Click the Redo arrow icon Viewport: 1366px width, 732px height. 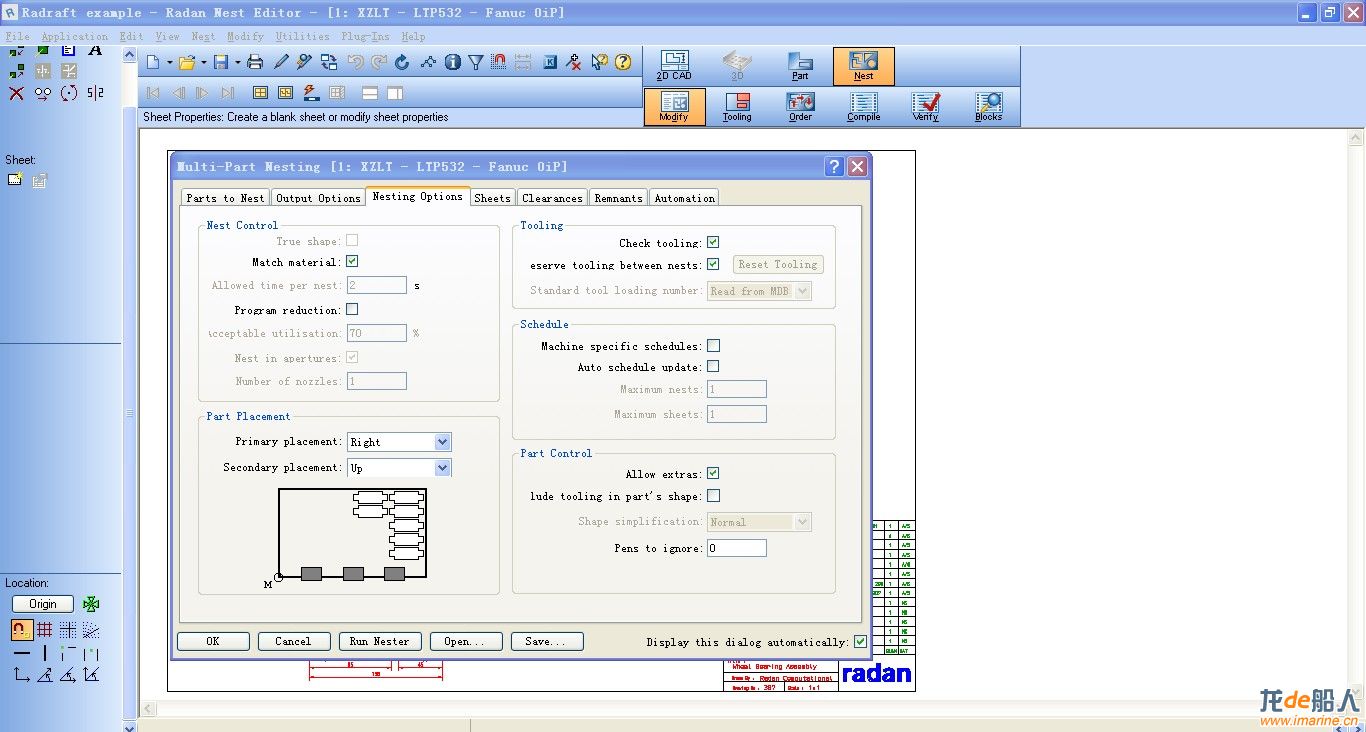tap(379, 62)
